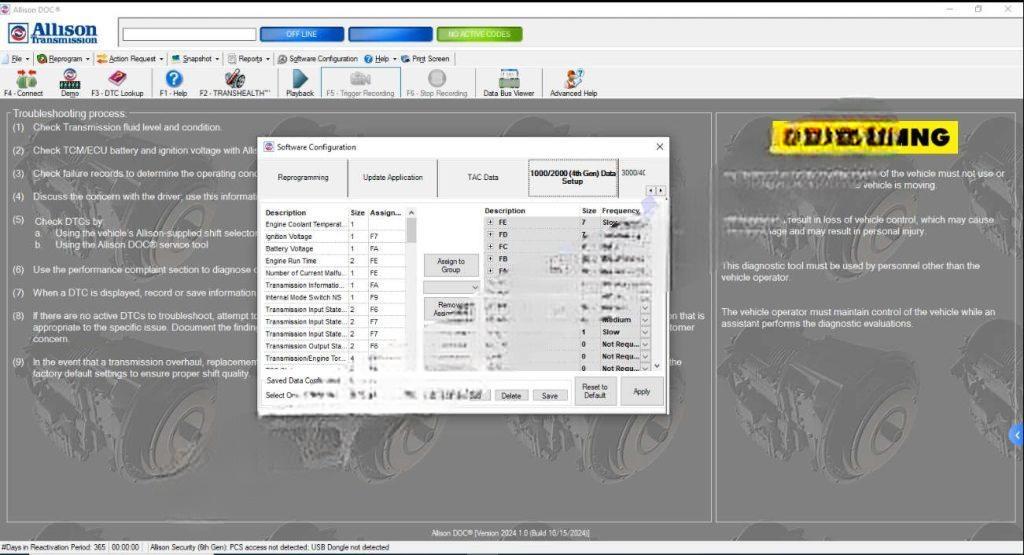
Task: Click the tab strip scroll-right arrow
Action: point(661,191)
